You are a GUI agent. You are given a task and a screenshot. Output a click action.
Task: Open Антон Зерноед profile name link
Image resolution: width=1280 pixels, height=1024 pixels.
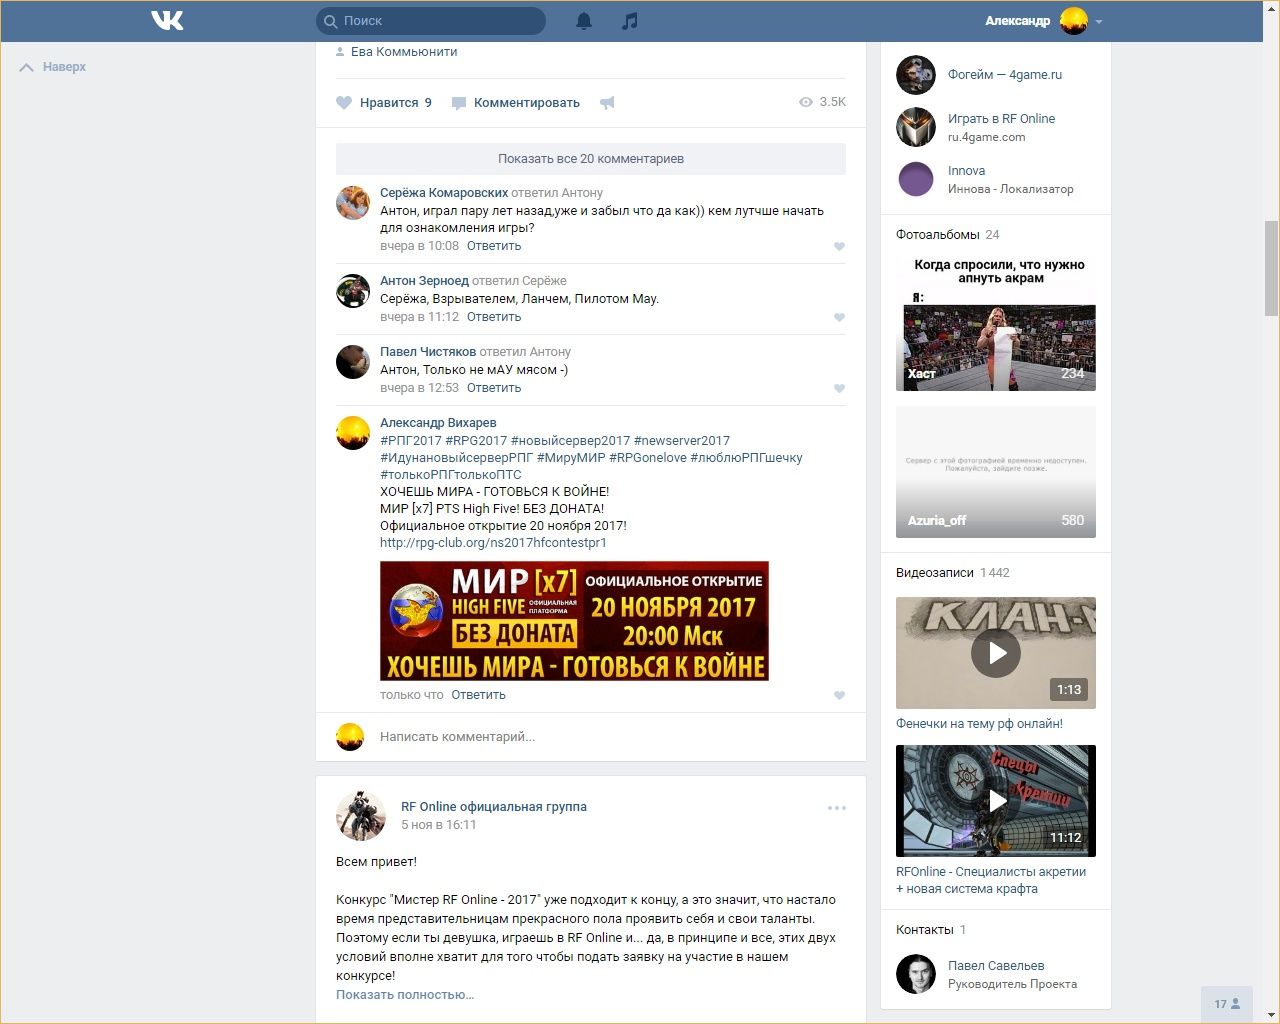point(424,281)
